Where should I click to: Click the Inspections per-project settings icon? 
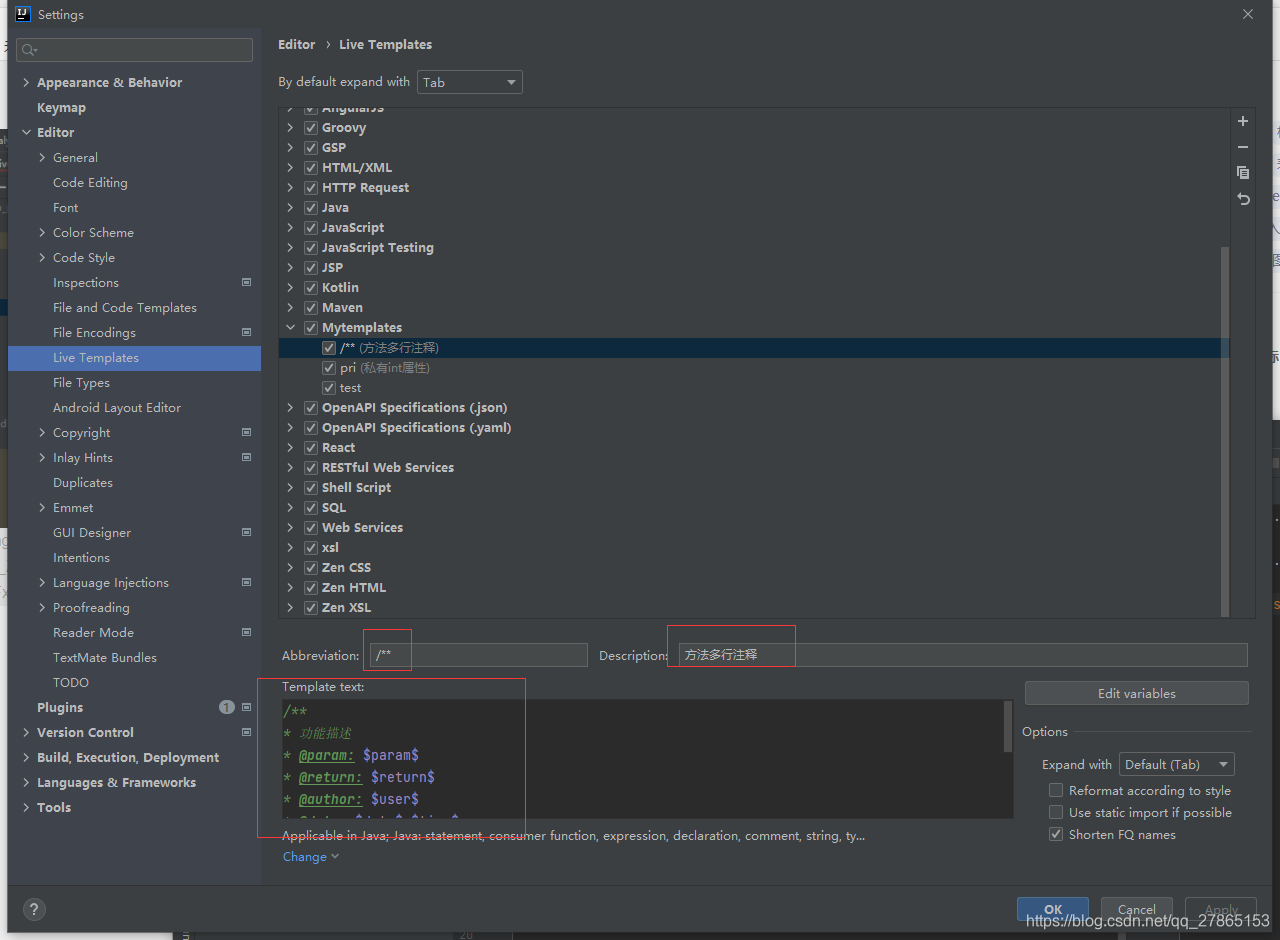click(x=247, y=282)
